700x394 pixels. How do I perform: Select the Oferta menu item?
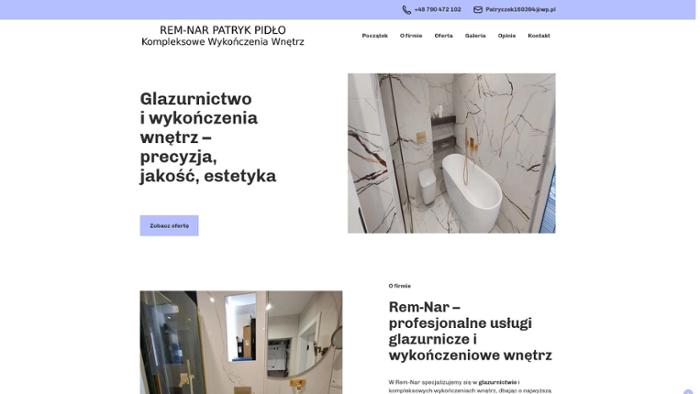coord(443,36)
